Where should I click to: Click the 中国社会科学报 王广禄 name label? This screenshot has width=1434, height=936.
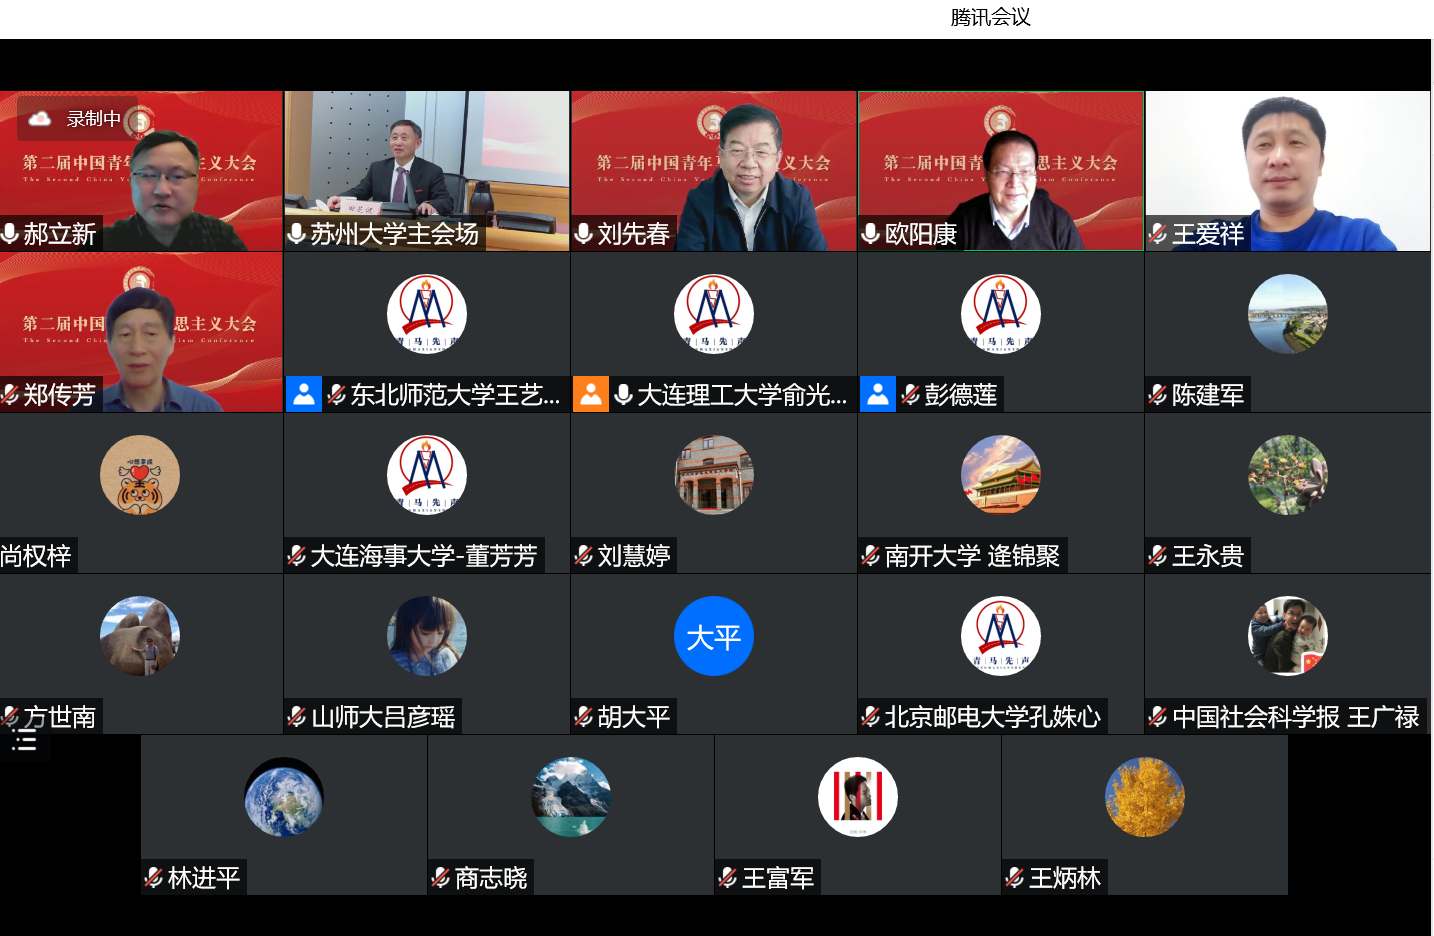tap(1295, 717)
